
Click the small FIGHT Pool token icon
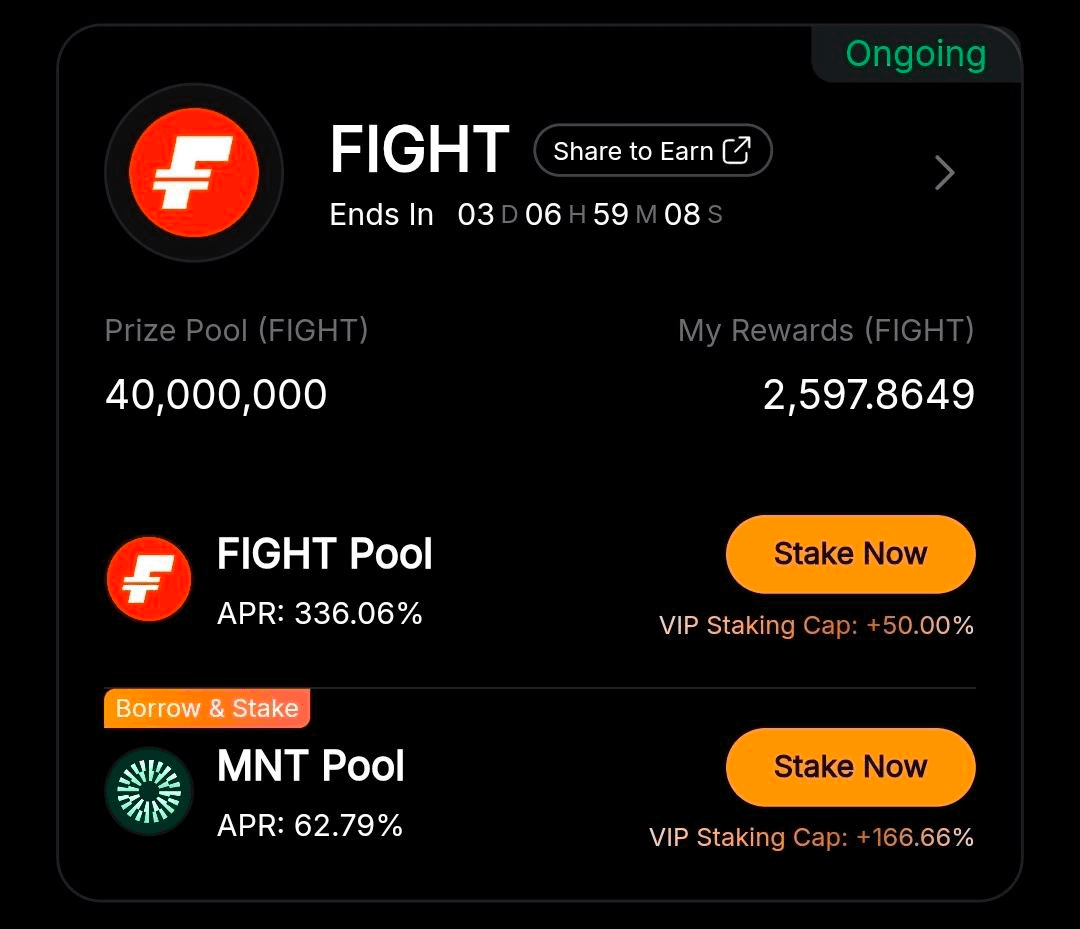pyautogui.click(x=149, y=579)
